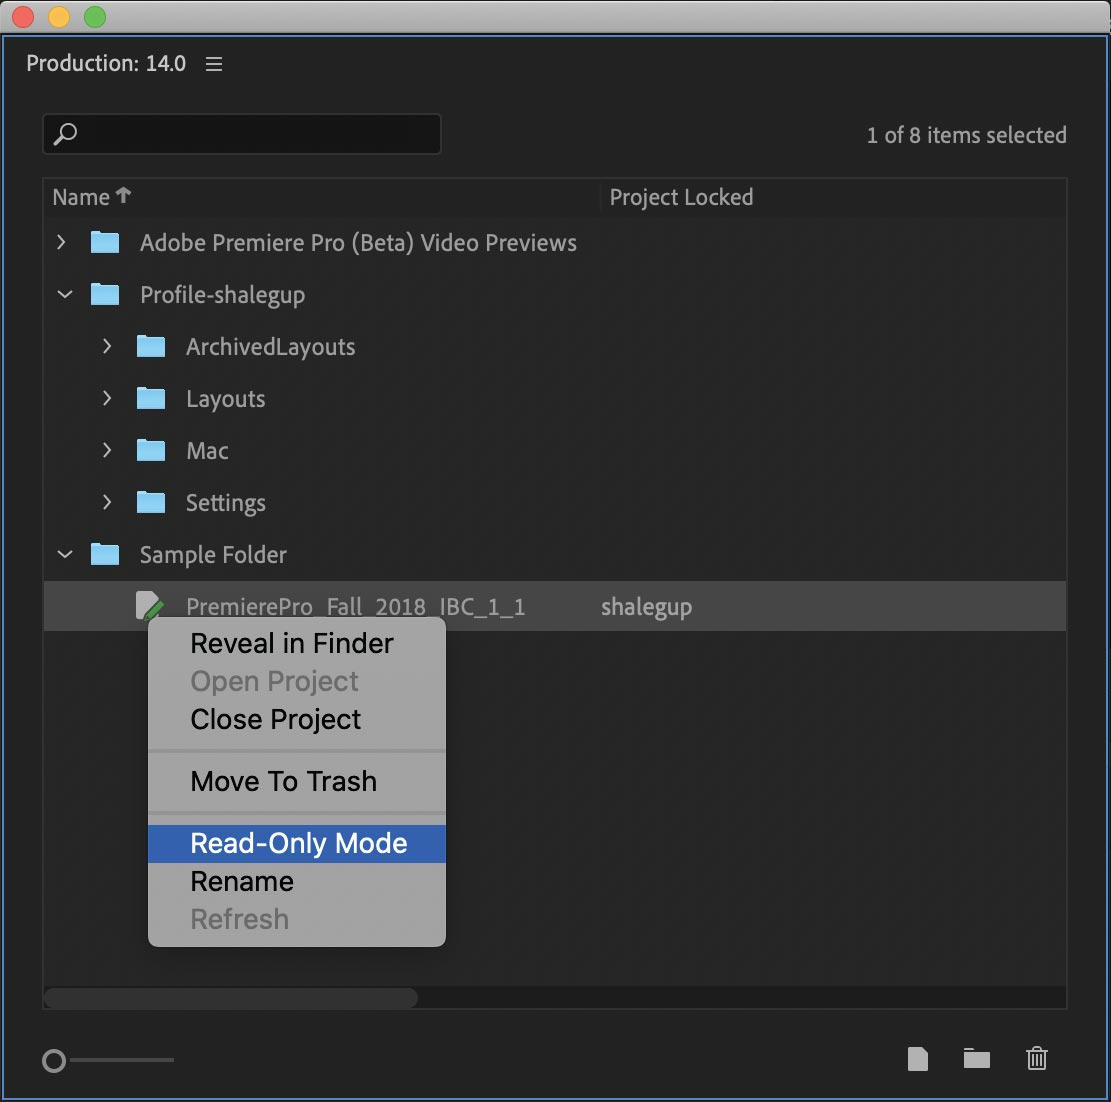The width and height of the screenshot is (1111, 1102).
Task: Choose Open Project from context menu
Action: point(297,681)
